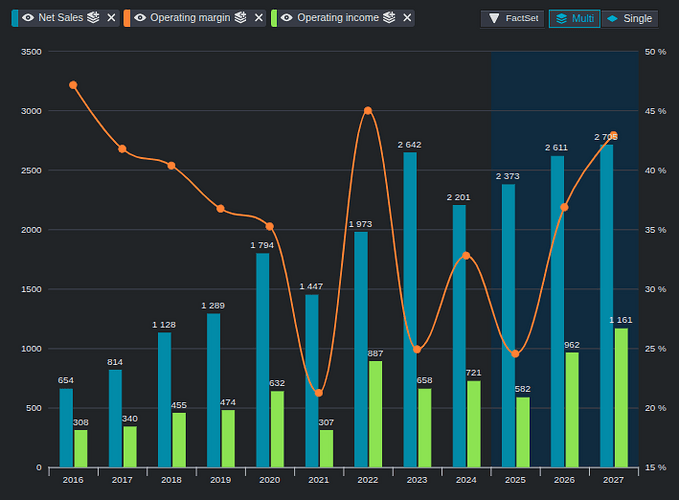679x500 pixels.
Task: Remove the Operating income series
Action: click(407, 18)
